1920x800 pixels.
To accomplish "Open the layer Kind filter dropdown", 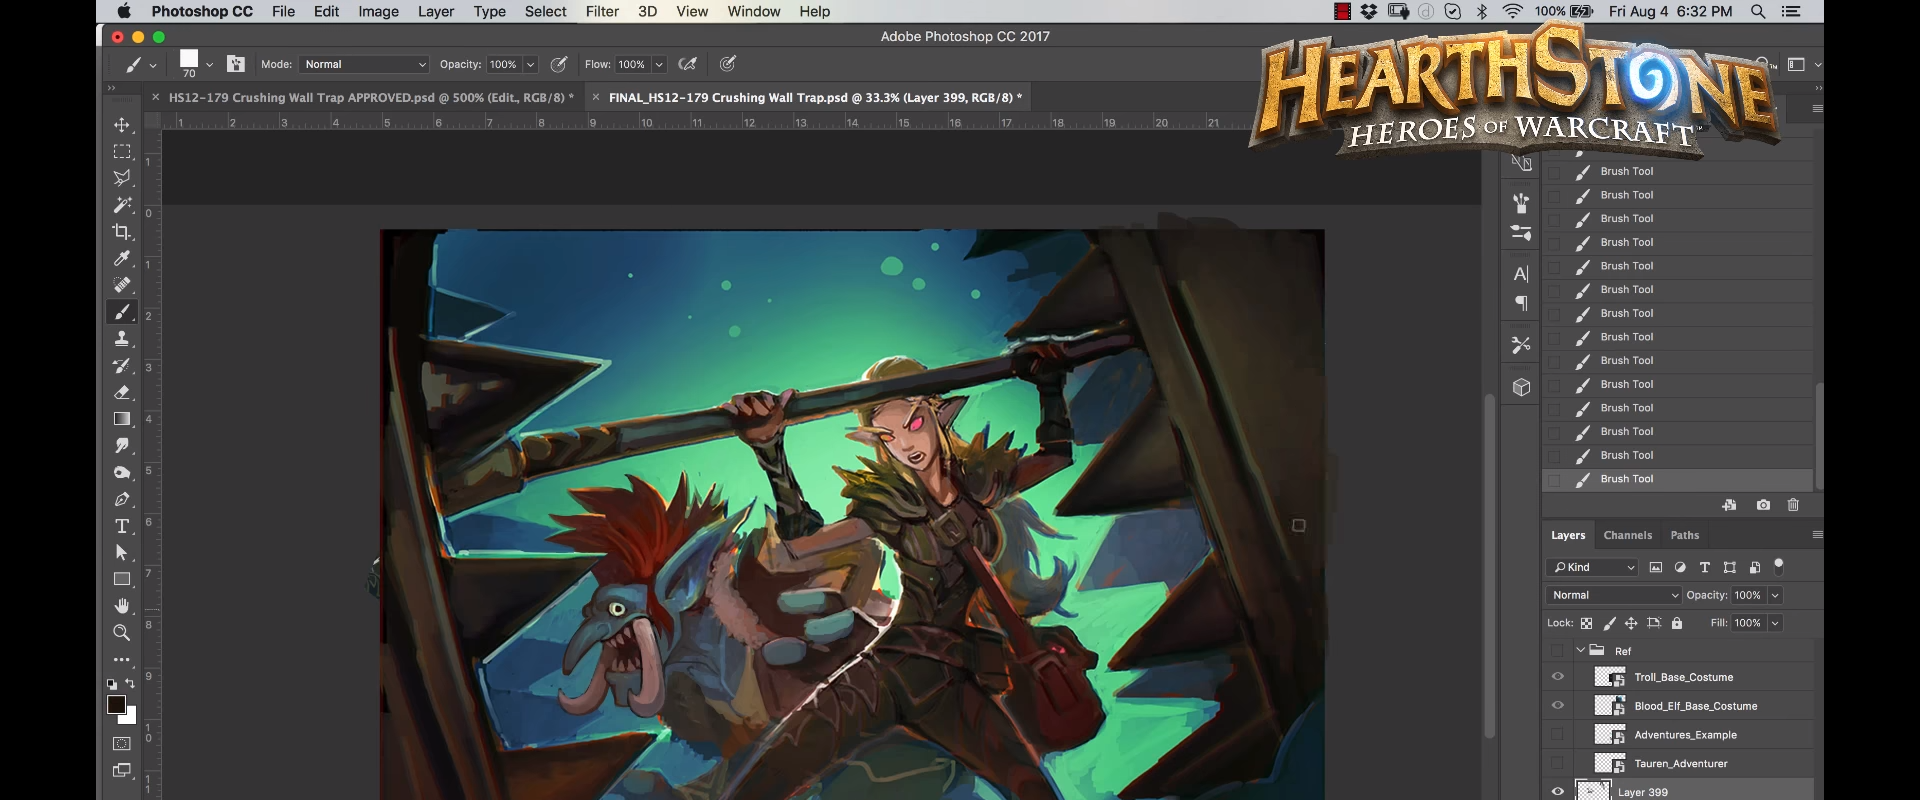I will coord(1592,567).
